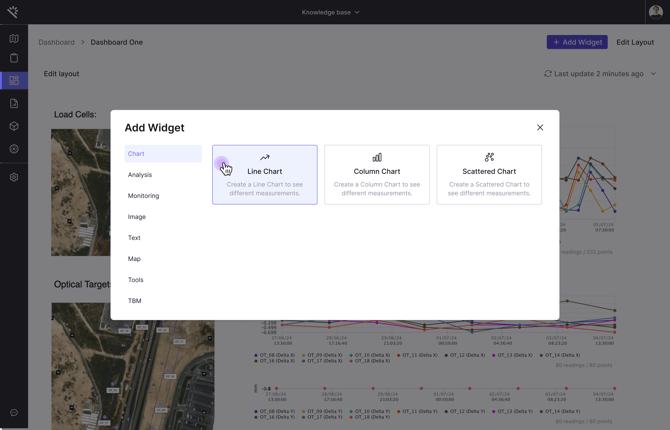The width and height of the screenshot is (670, 430).
Task: Click the Add Widget dialog title
Action: click(154, 127)
